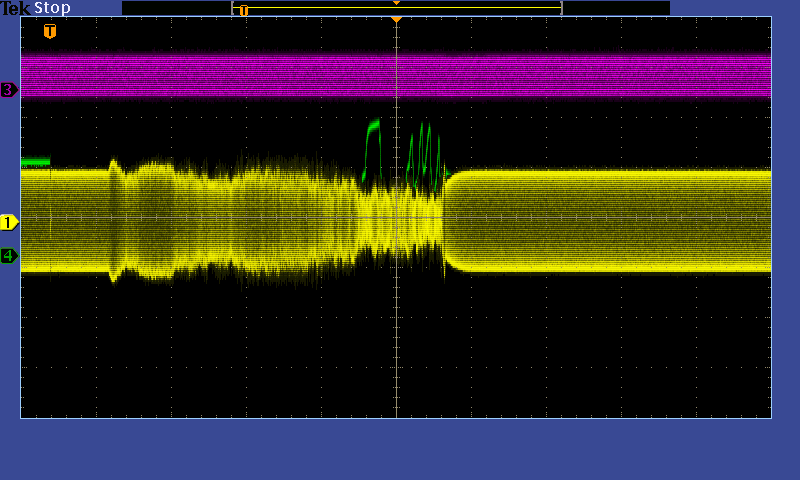Click the middle of the record overview bar
The height and width of the screenshot is (480, 800).
click(396, 9)
